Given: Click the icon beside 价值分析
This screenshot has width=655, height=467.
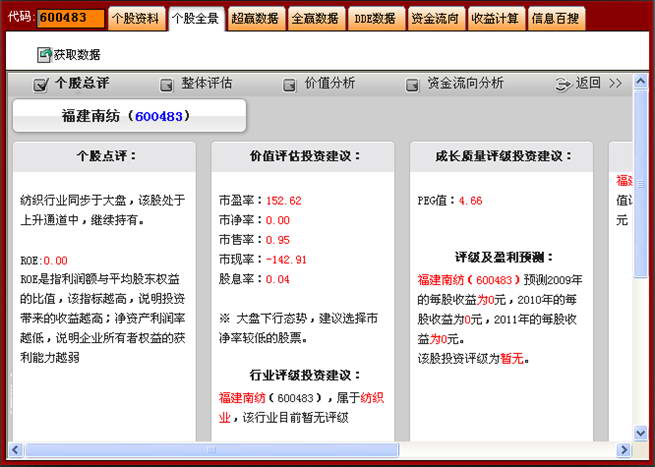Looking at the screenshot, I should point(289,85).
